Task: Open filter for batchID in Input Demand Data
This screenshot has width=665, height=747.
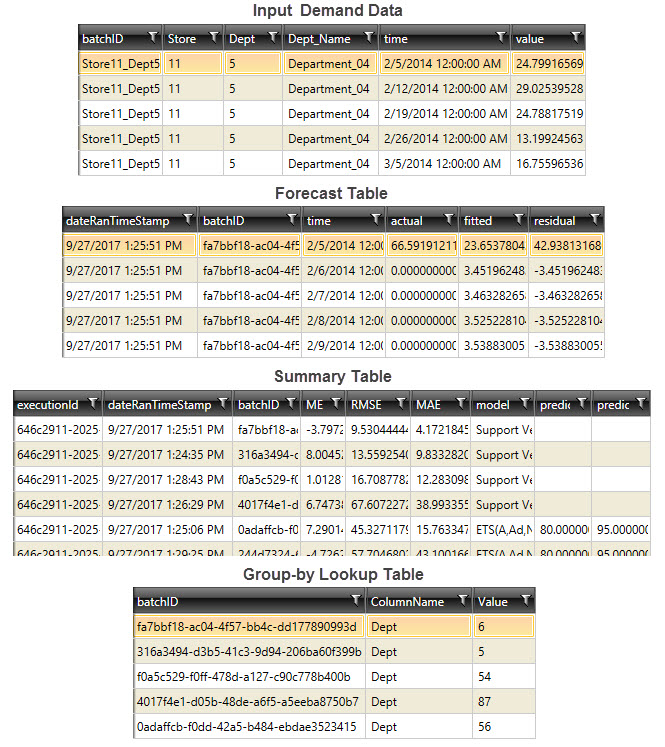Action: [x=151, y=37]
